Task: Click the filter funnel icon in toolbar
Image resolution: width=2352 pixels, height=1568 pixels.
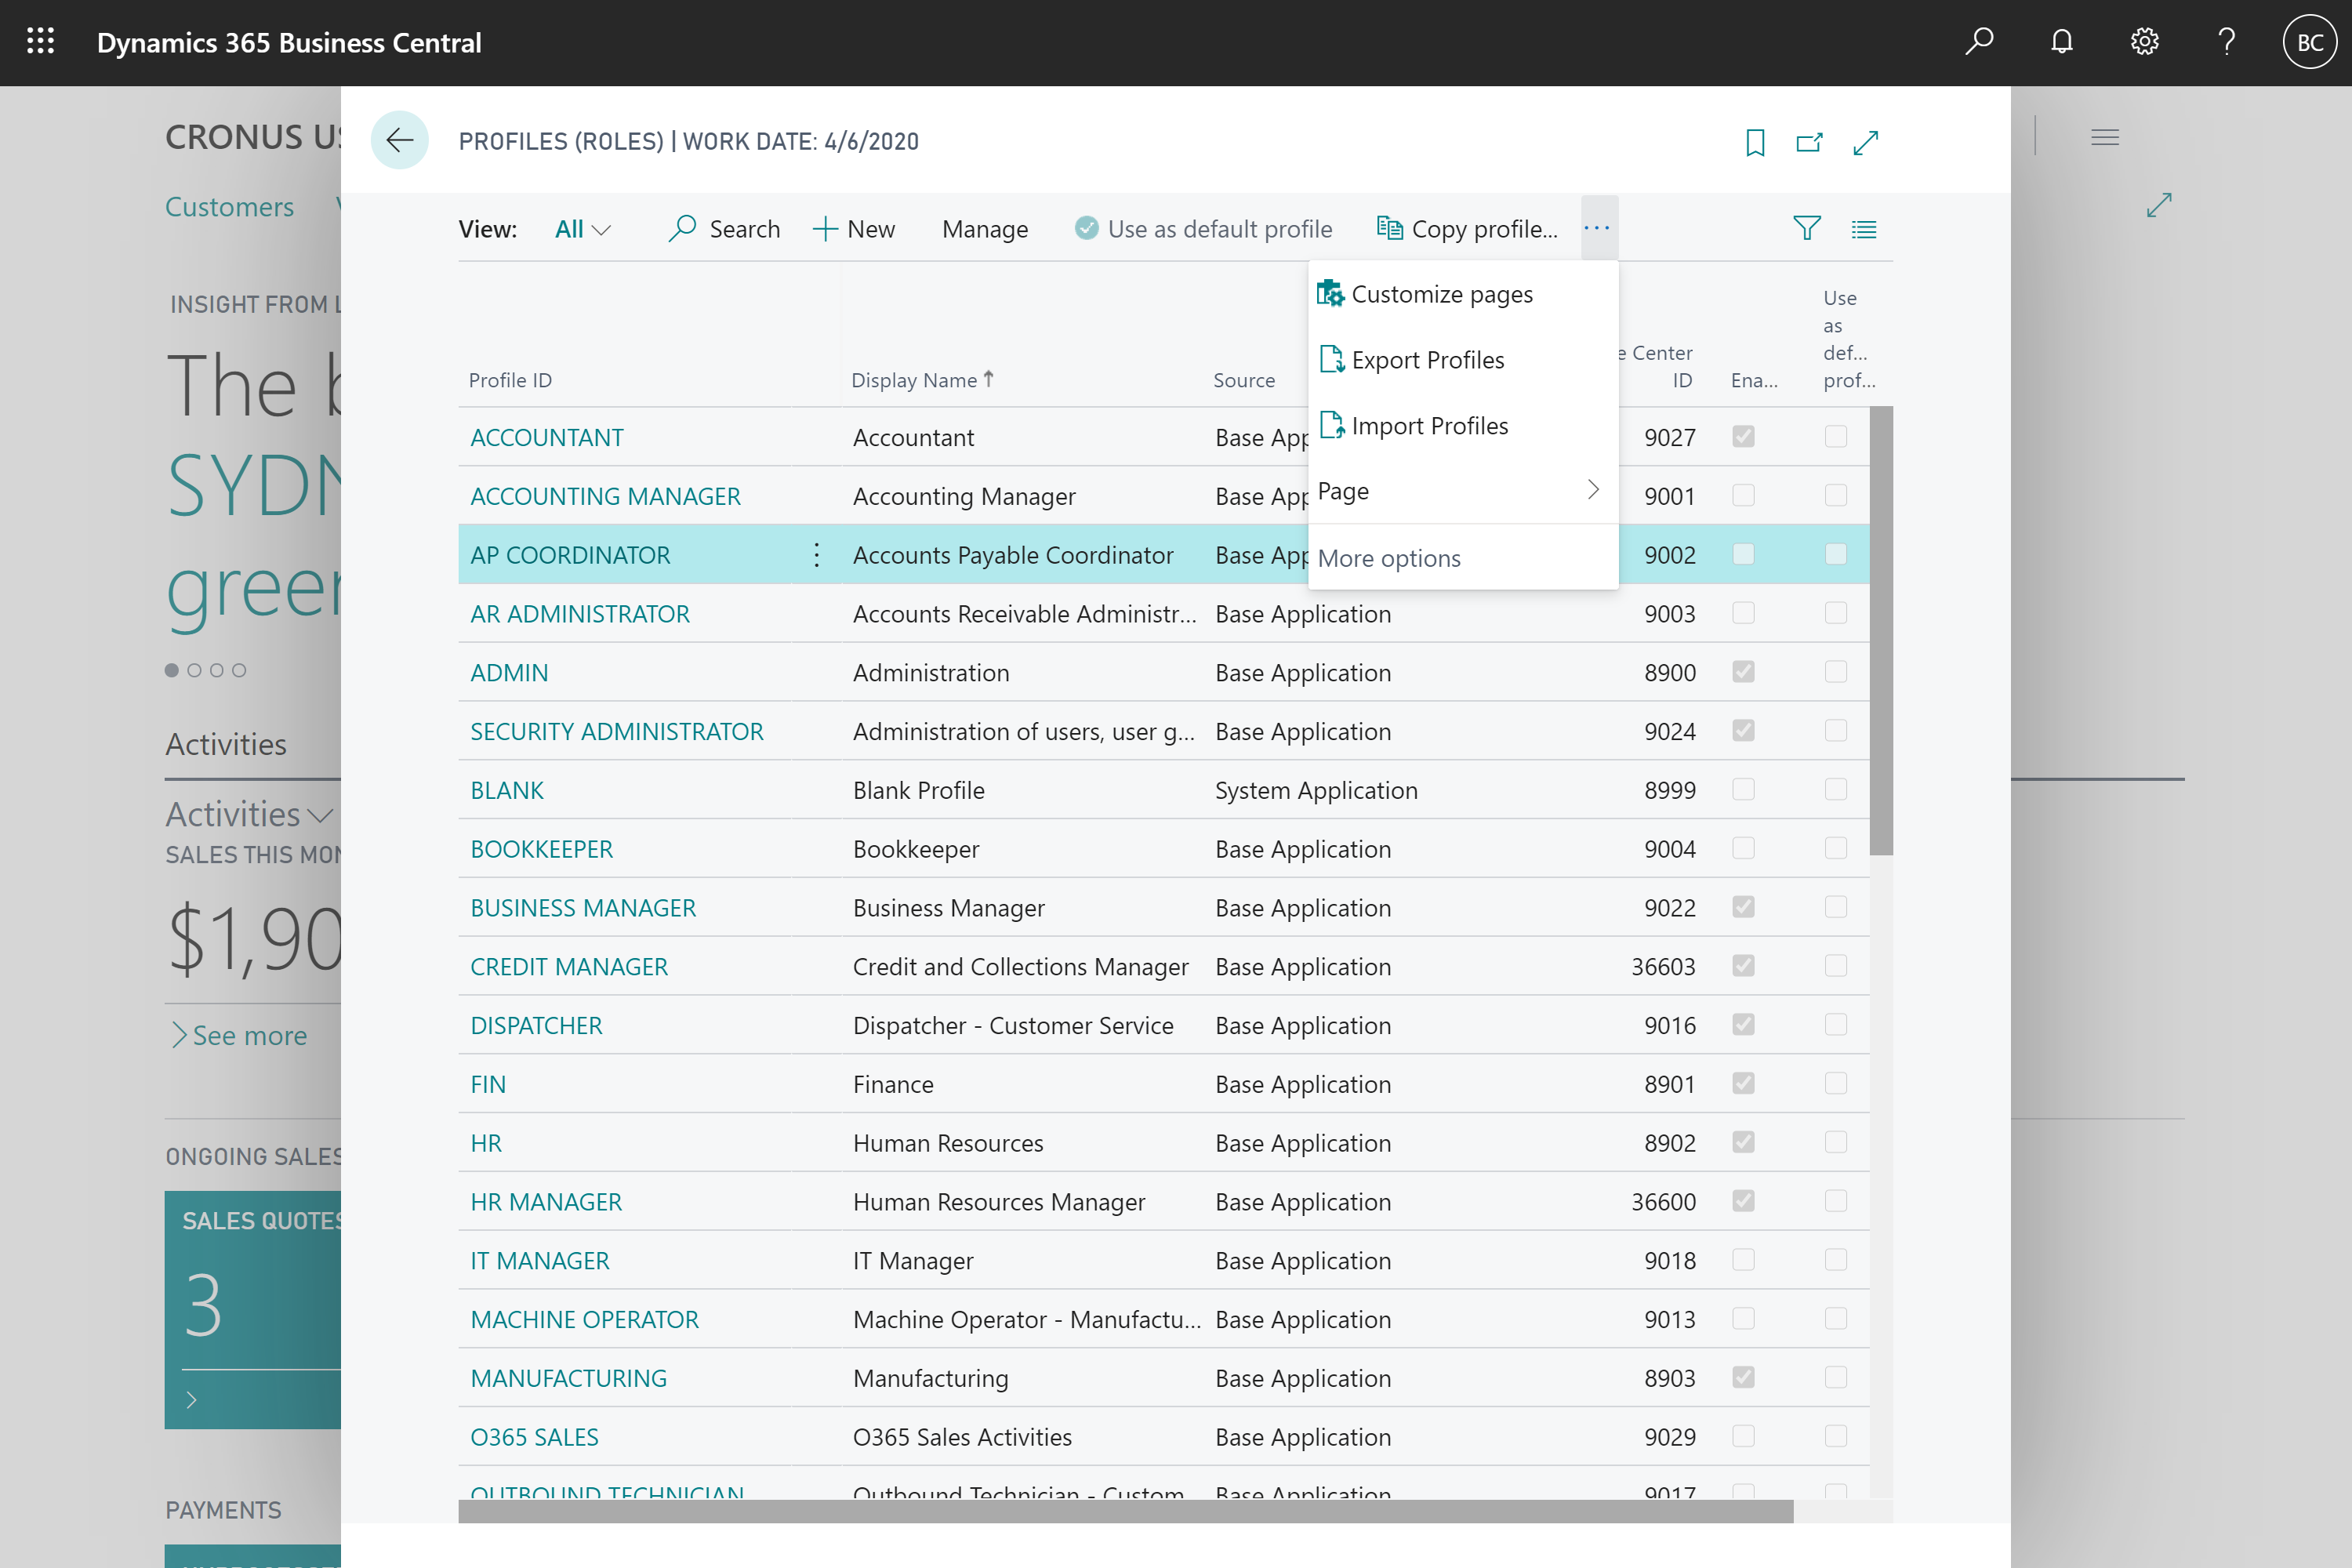Action: click(1806, 227)
